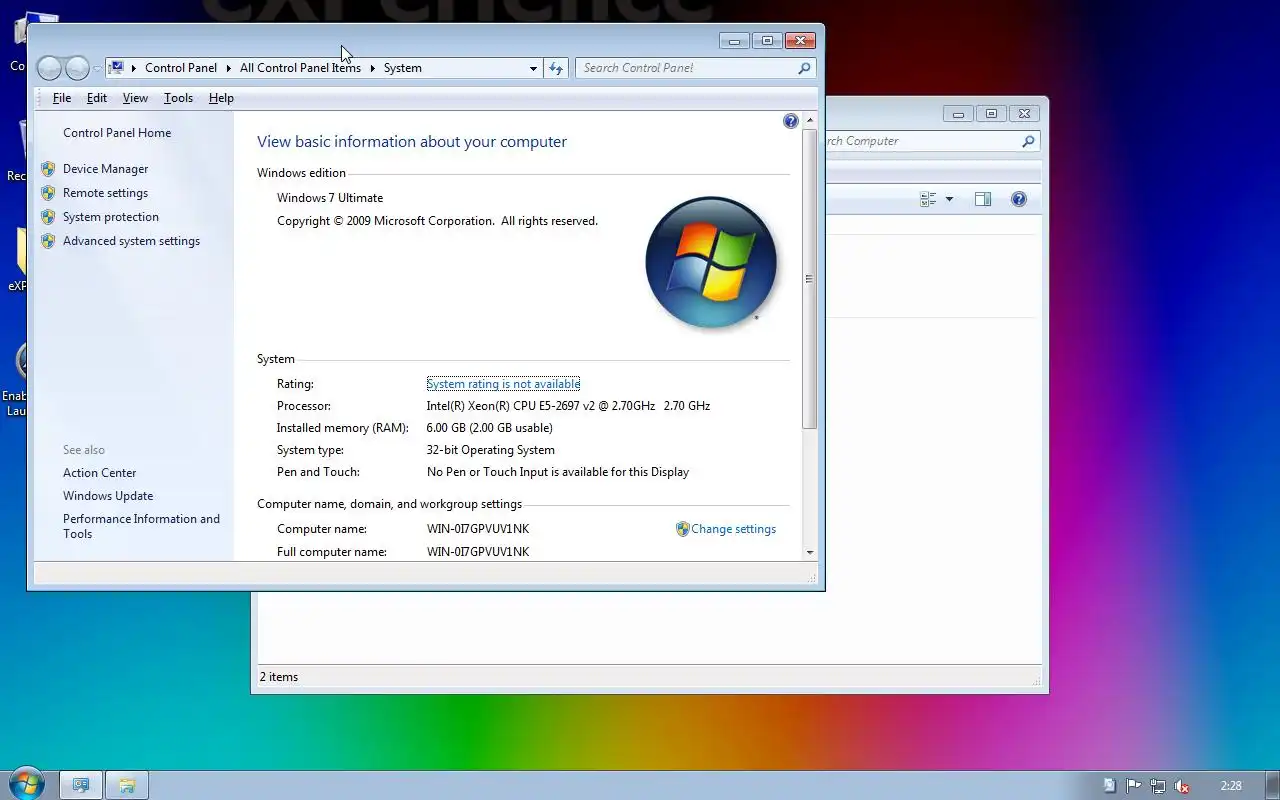This screenshot has width=1280, height=800.
Task: Click the 'Windows 7 Ultimate' text
Action: [330, 198]
